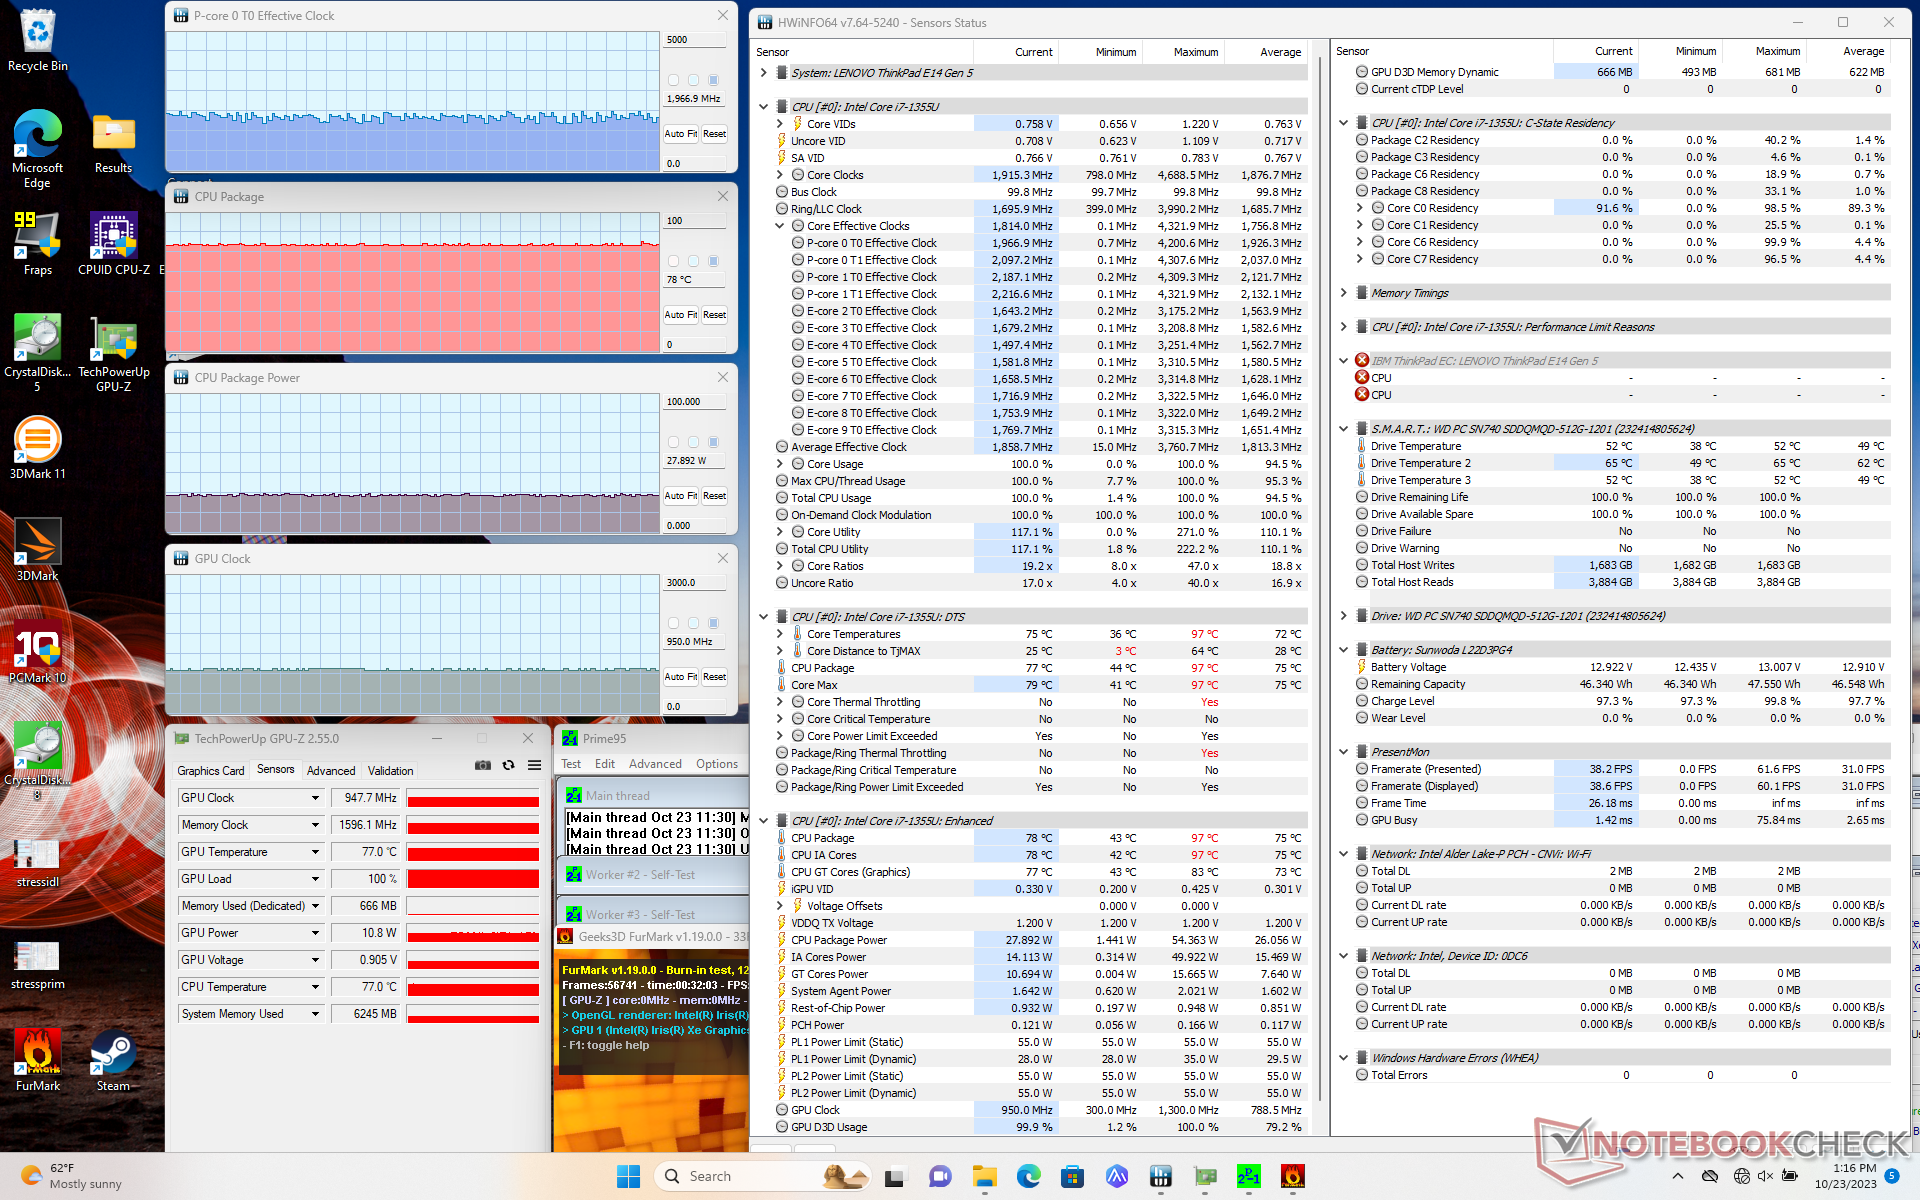Open the GPU-Z hamburger menu icon
This screenshot has height=1200, width=1920.
(x=534, y=765)
